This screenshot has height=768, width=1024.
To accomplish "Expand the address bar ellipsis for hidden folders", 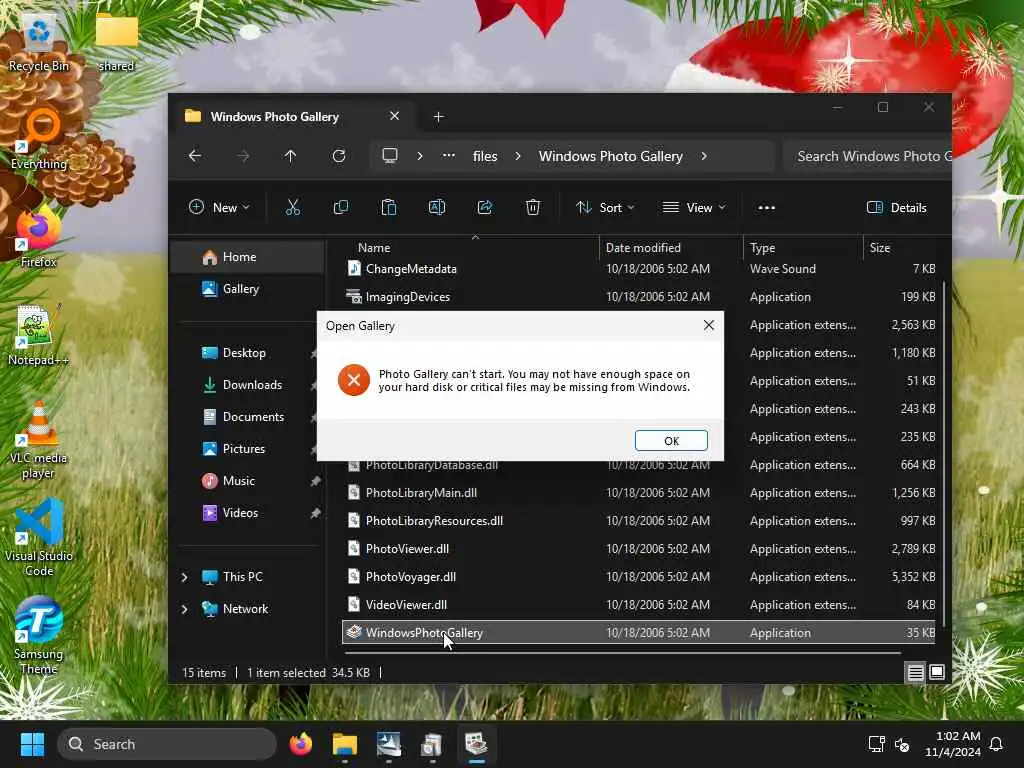I will pyautogui.click(x=449, y=156).
